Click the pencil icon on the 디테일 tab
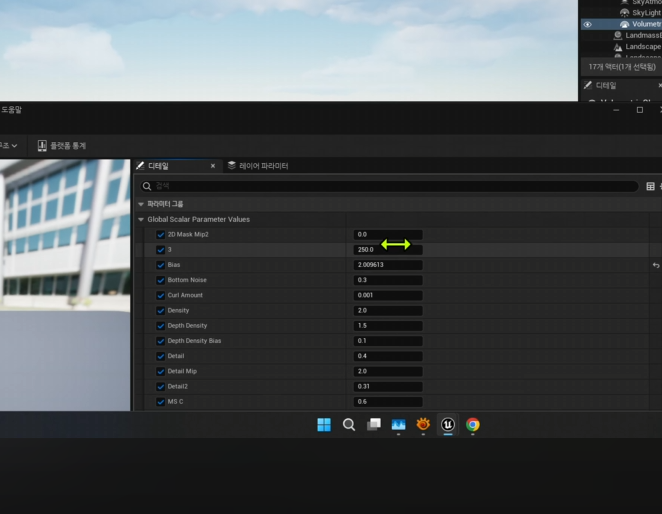Image resolution: width=662 pixels, height=514 pixels. (x=140, y=166)
